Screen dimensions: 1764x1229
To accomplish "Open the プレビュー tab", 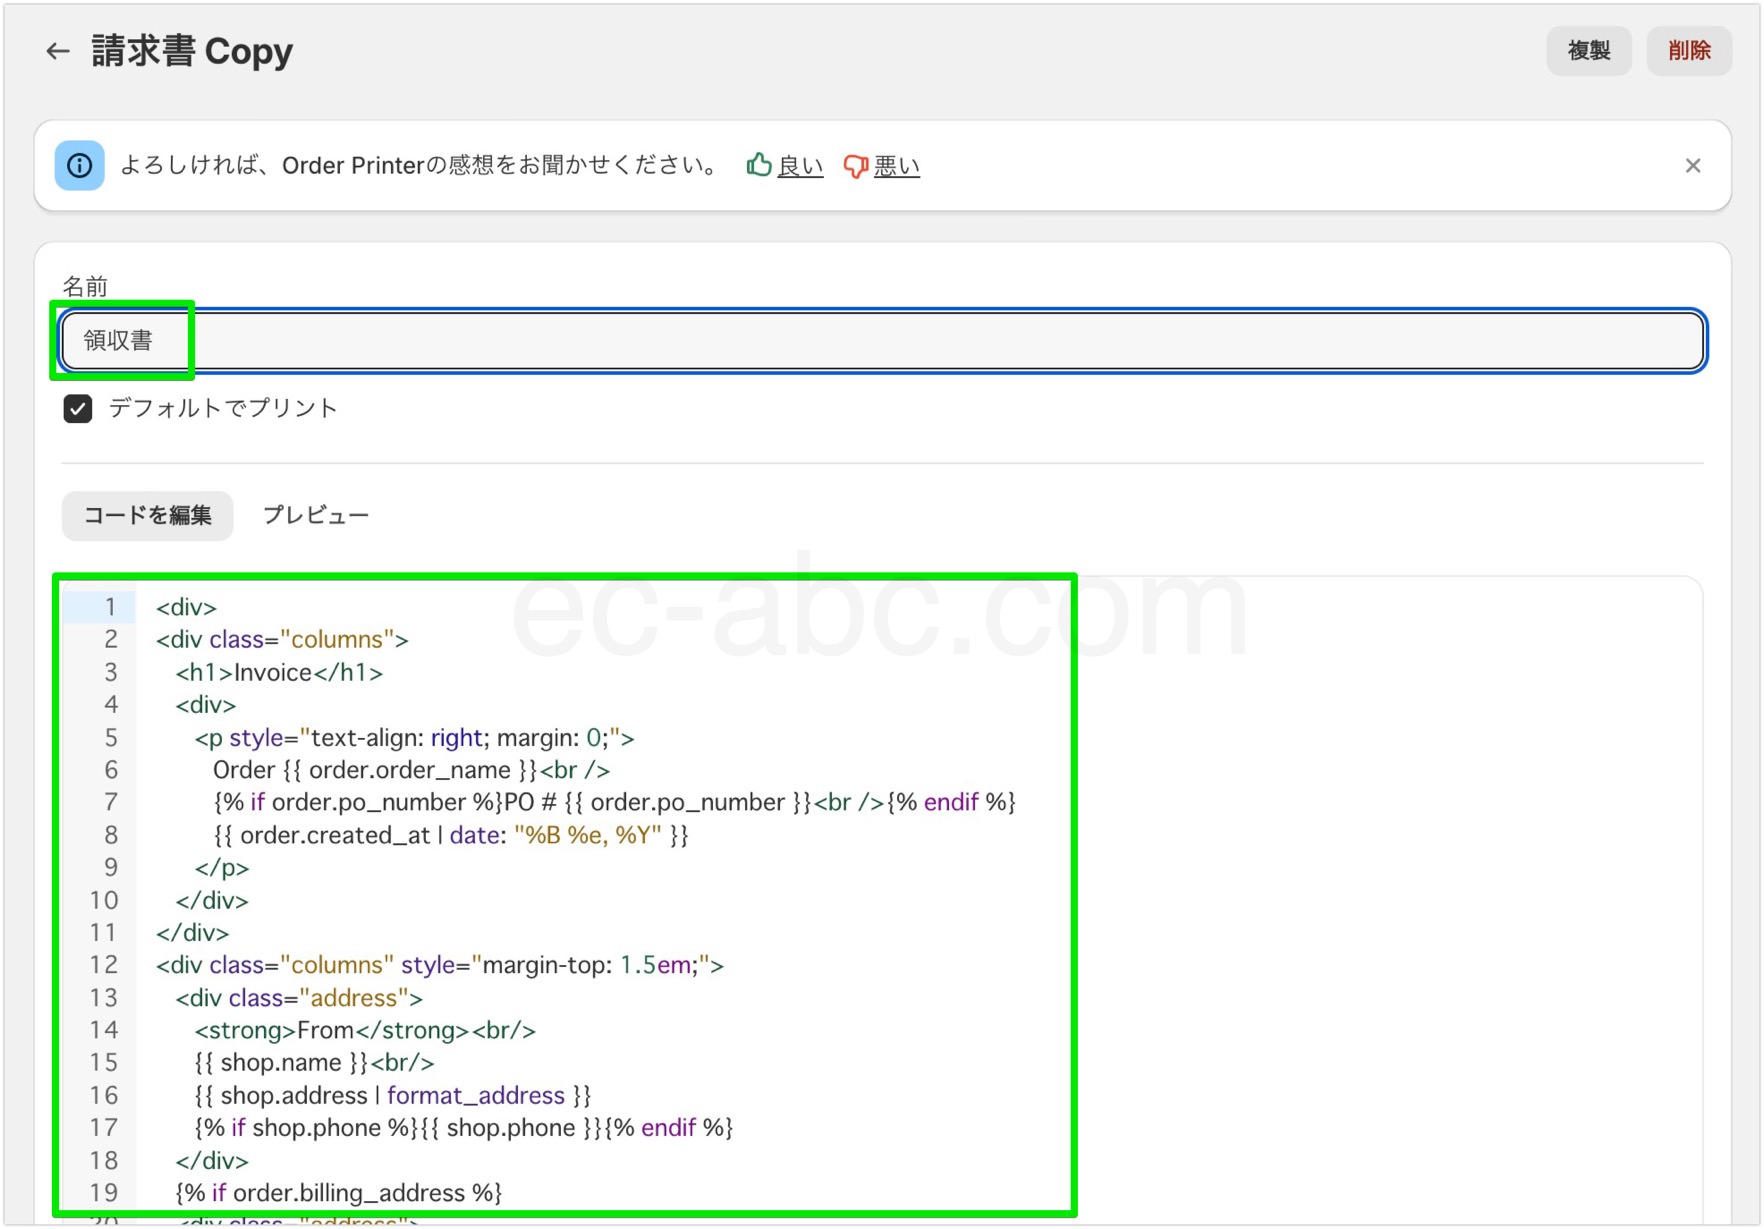I will [316, 516].
